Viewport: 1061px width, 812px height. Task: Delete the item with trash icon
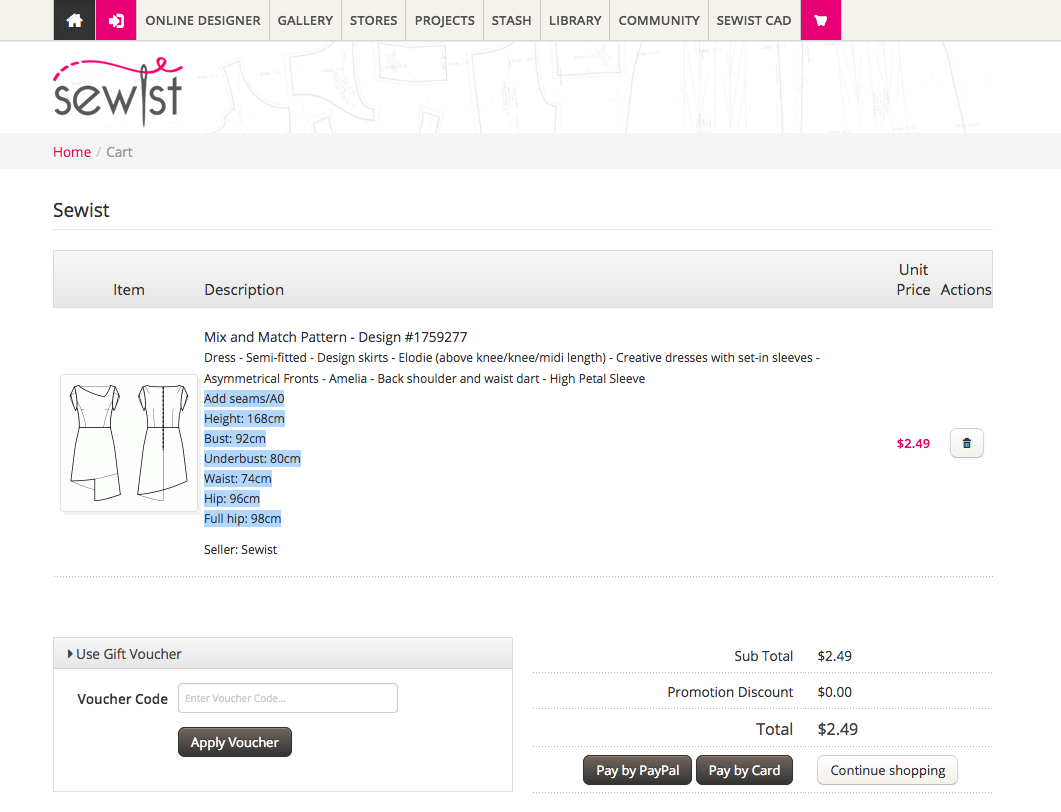966,443
